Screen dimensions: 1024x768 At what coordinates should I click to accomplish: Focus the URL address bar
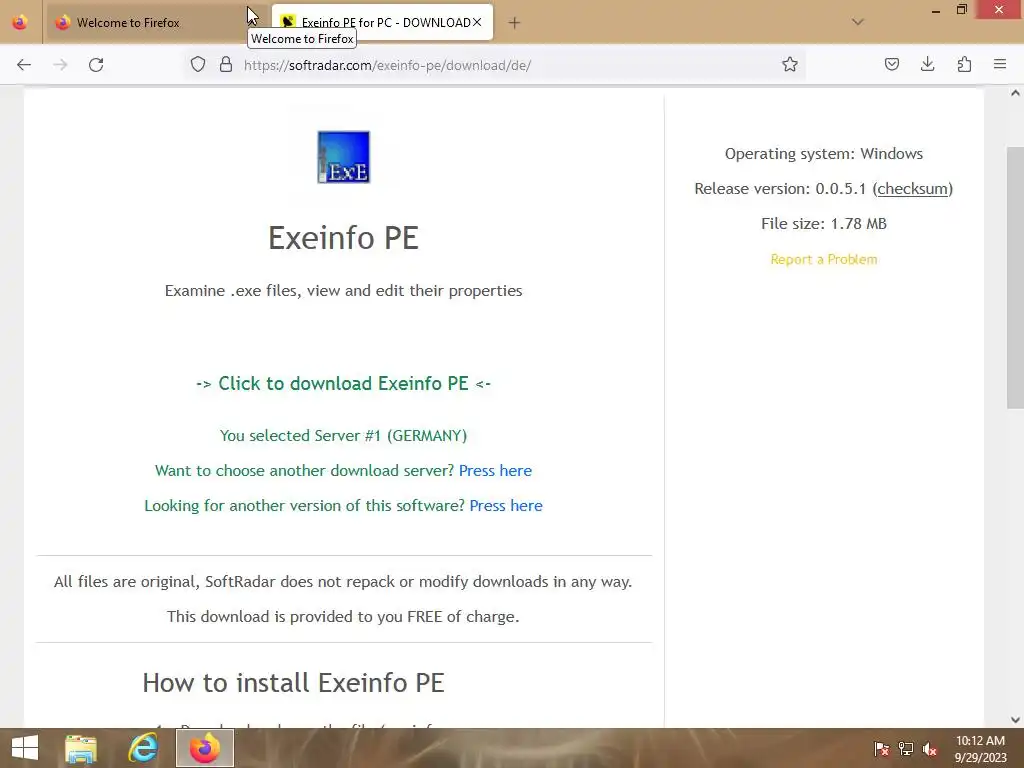pyautogui.click(x=496, y=65)
